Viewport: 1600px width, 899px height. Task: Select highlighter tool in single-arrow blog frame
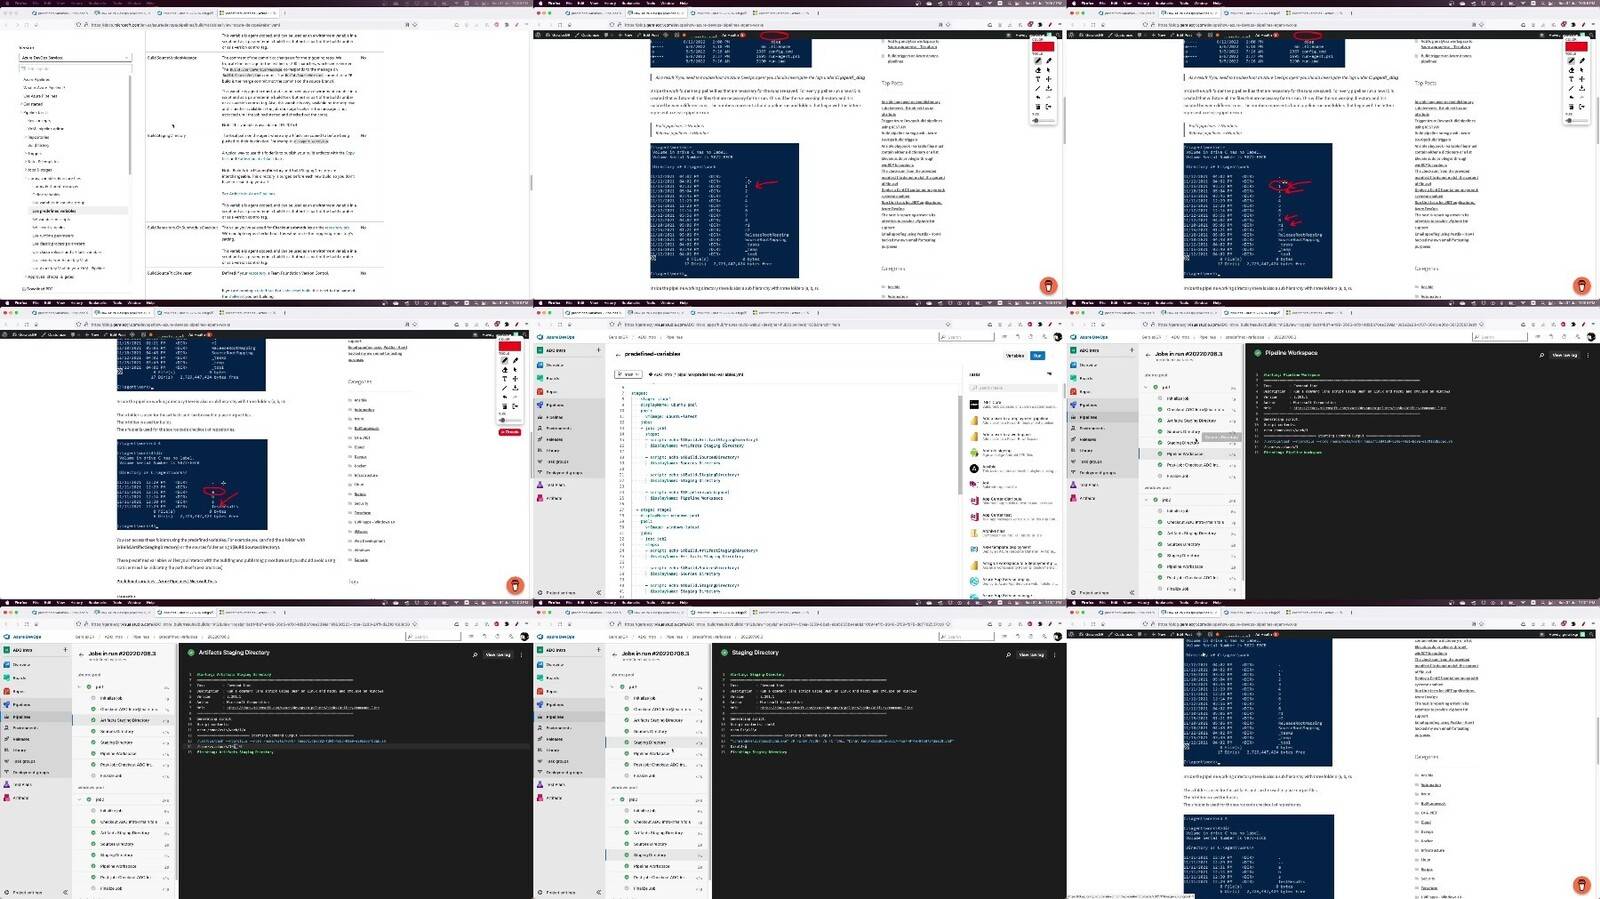[1048, 61]
